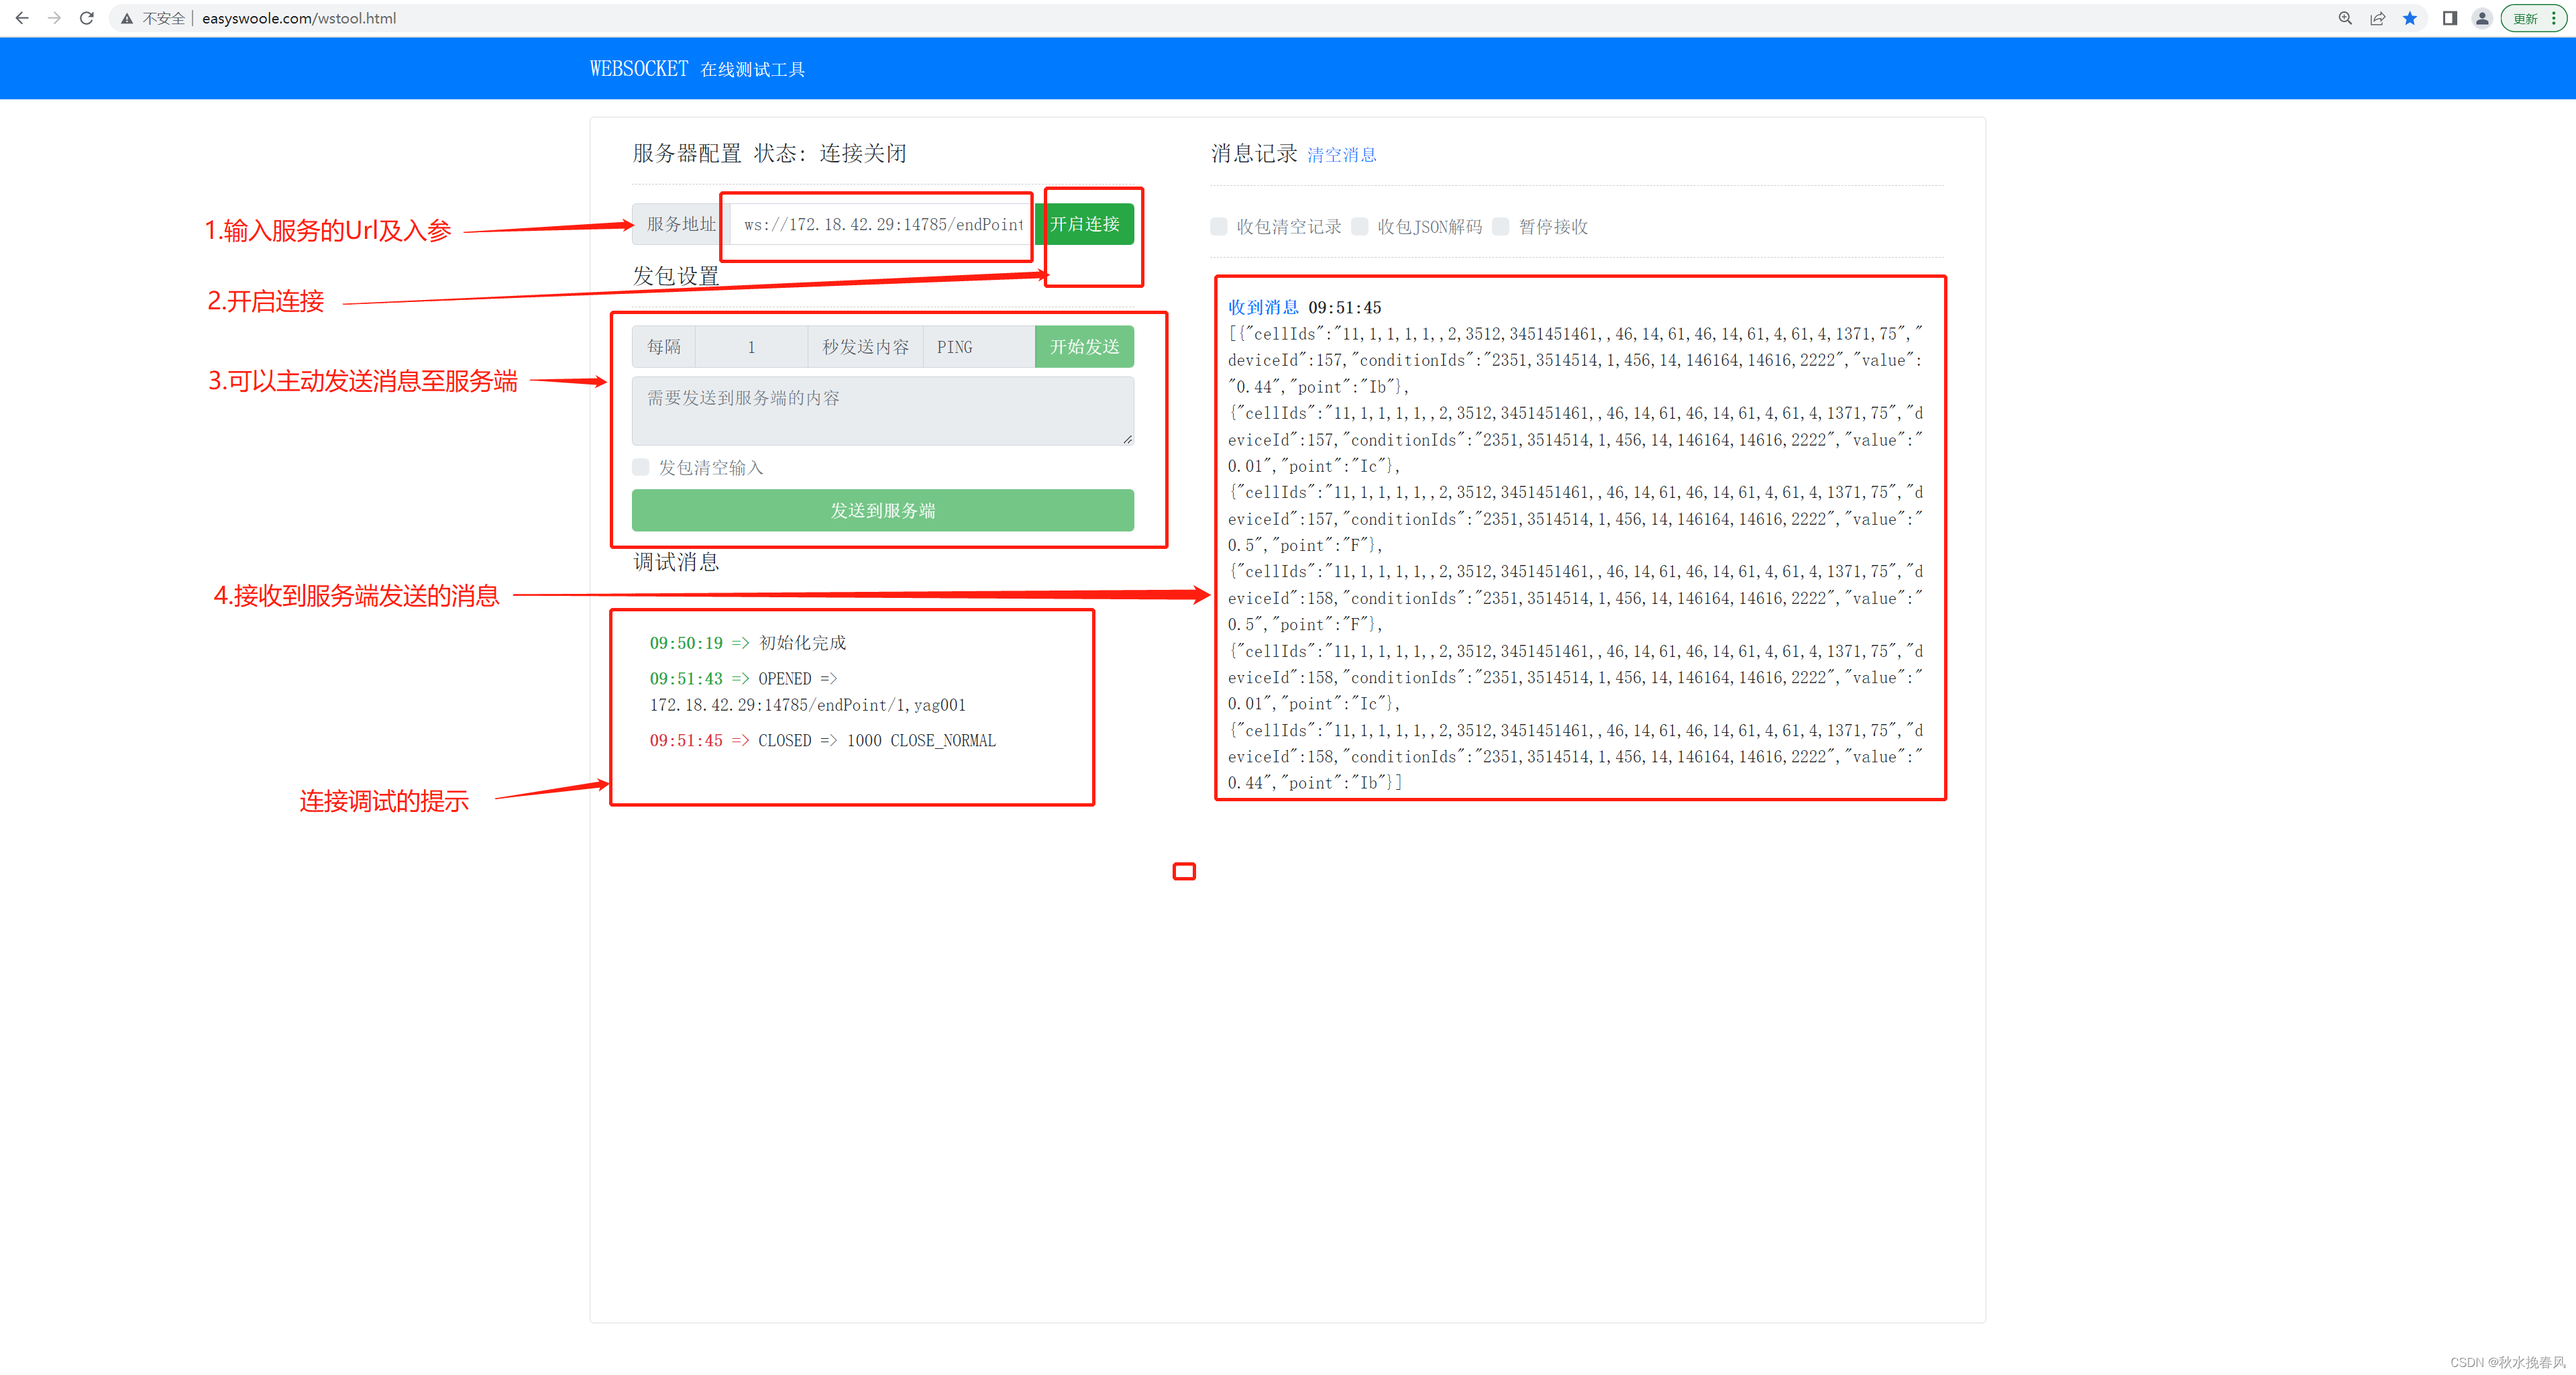The image size is (2576, 1375).
Task: Click the 需要发送到服务端的内容 textarea
Action: pos(882,411)
